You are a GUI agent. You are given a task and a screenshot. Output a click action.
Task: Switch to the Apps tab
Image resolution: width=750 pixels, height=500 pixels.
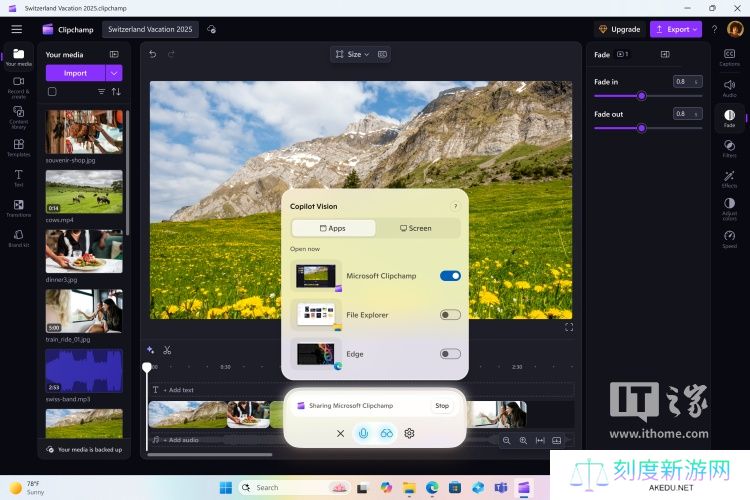click(333, 228)
